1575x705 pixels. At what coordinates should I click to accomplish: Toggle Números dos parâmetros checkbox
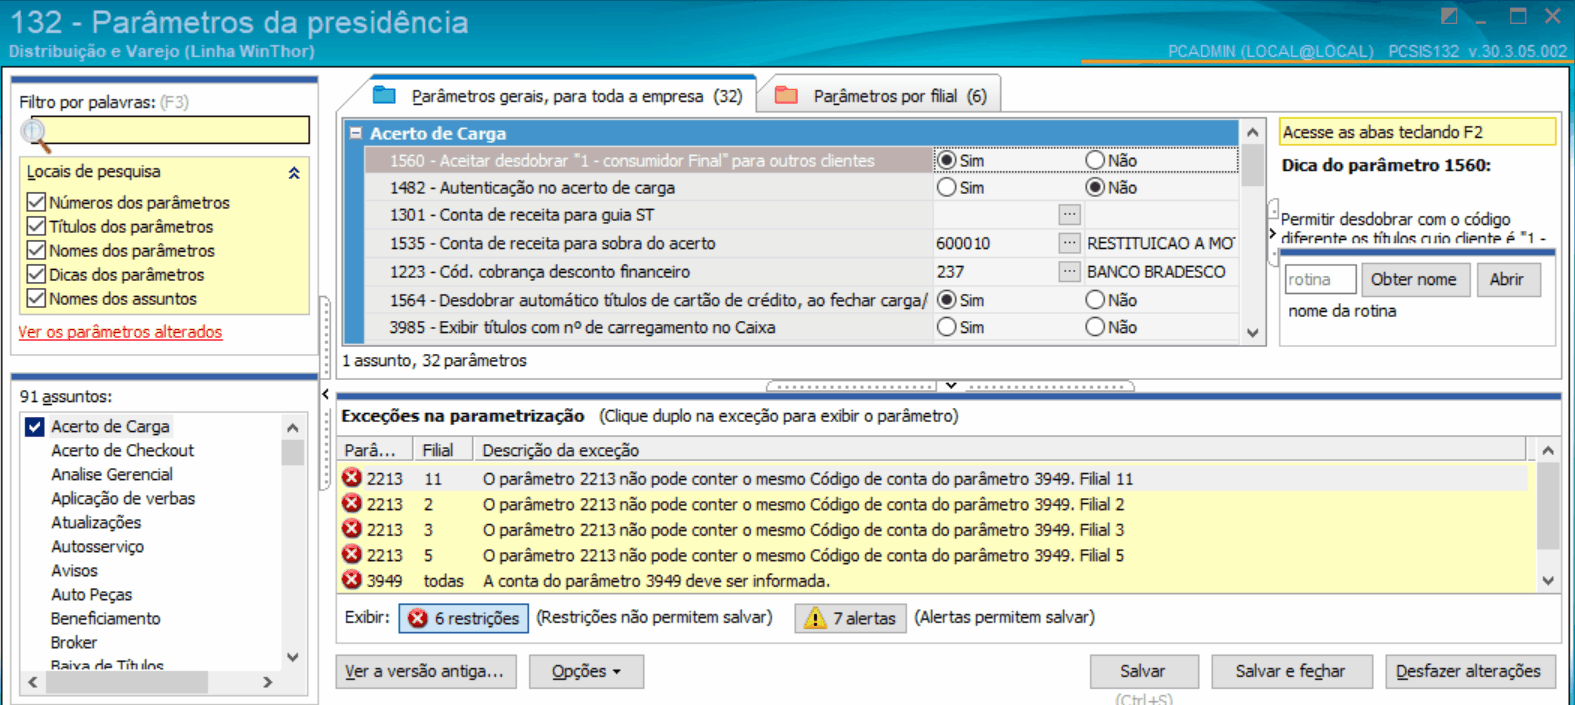pyautogui.click(x=36, y=202)
